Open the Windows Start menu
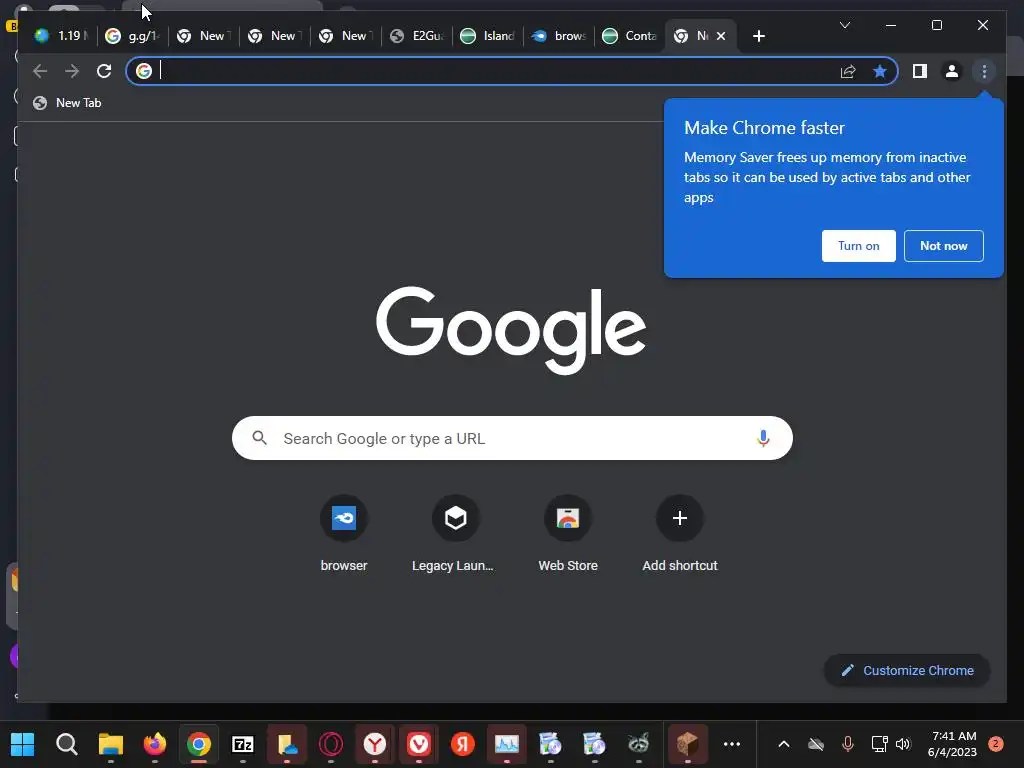Image resolution: width=1024 pixels, height=768 pixels. tap(23, 744)
